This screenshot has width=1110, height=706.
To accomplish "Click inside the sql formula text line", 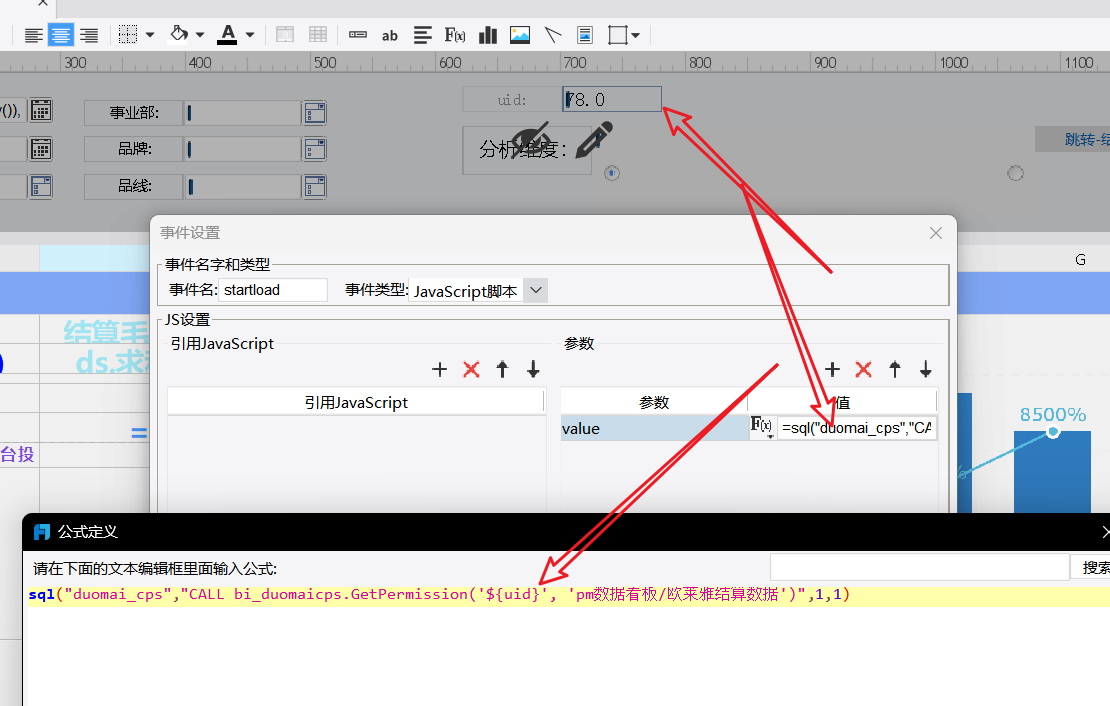I will tap(439, 594).
